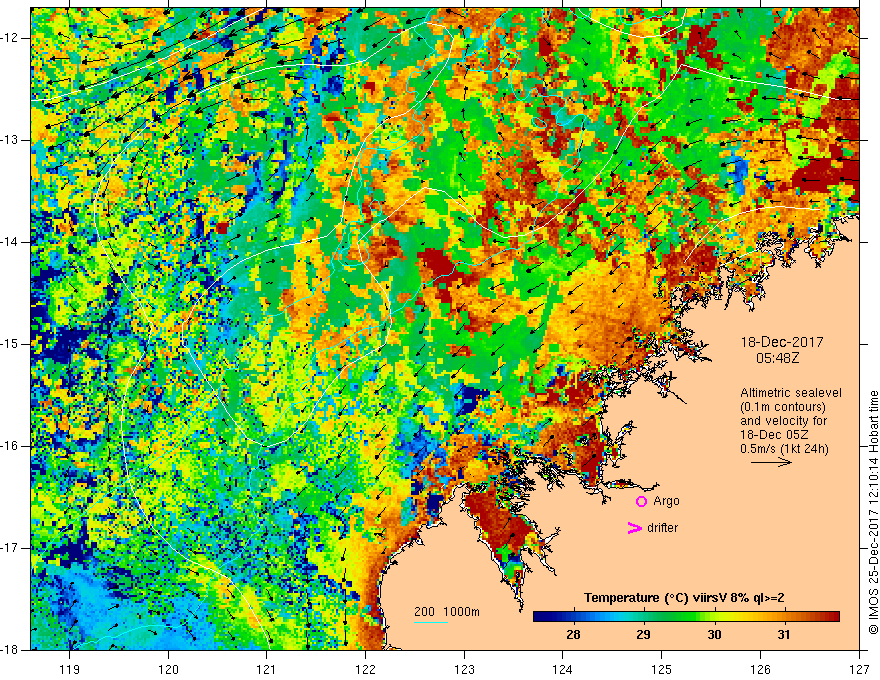Click latitude axis label '-17'
The height and width of the screenshot is (680, 880).
tap(11, 548)
